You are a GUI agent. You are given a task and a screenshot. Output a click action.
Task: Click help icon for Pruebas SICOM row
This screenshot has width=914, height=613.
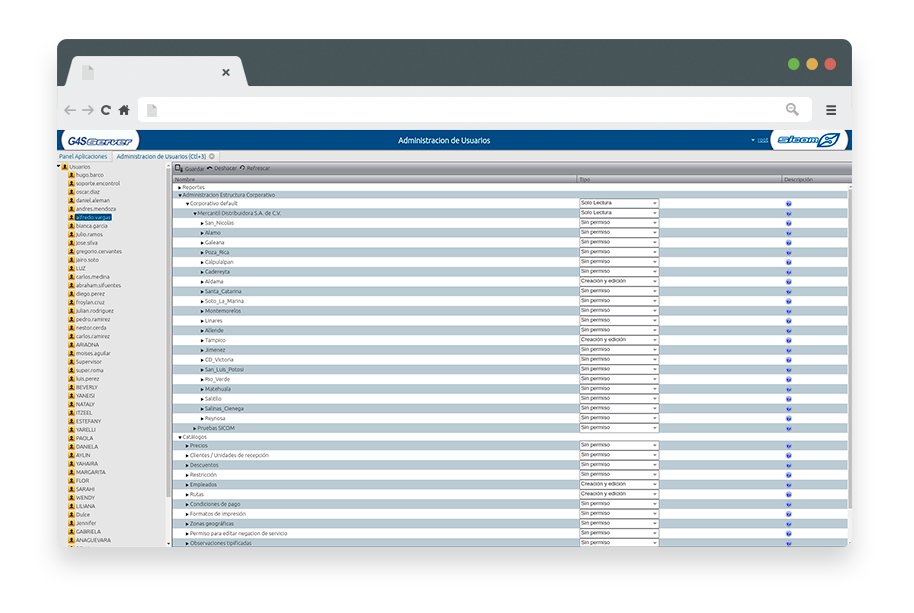point(789,428)
